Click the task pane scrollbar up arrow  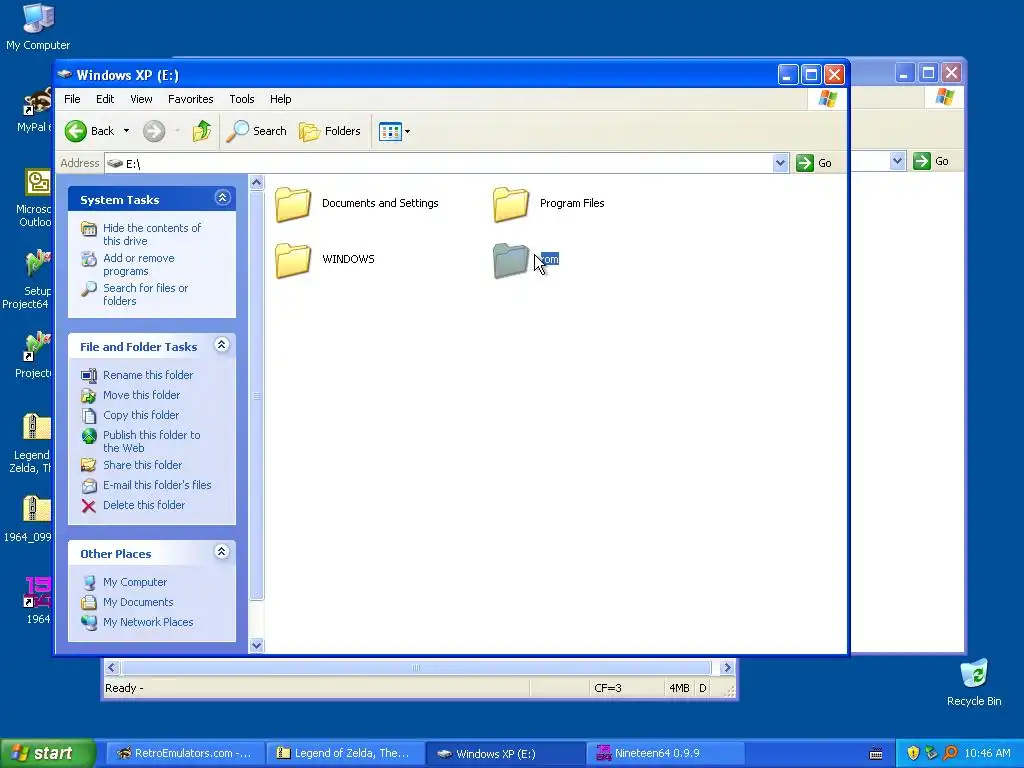pos(257,183)
